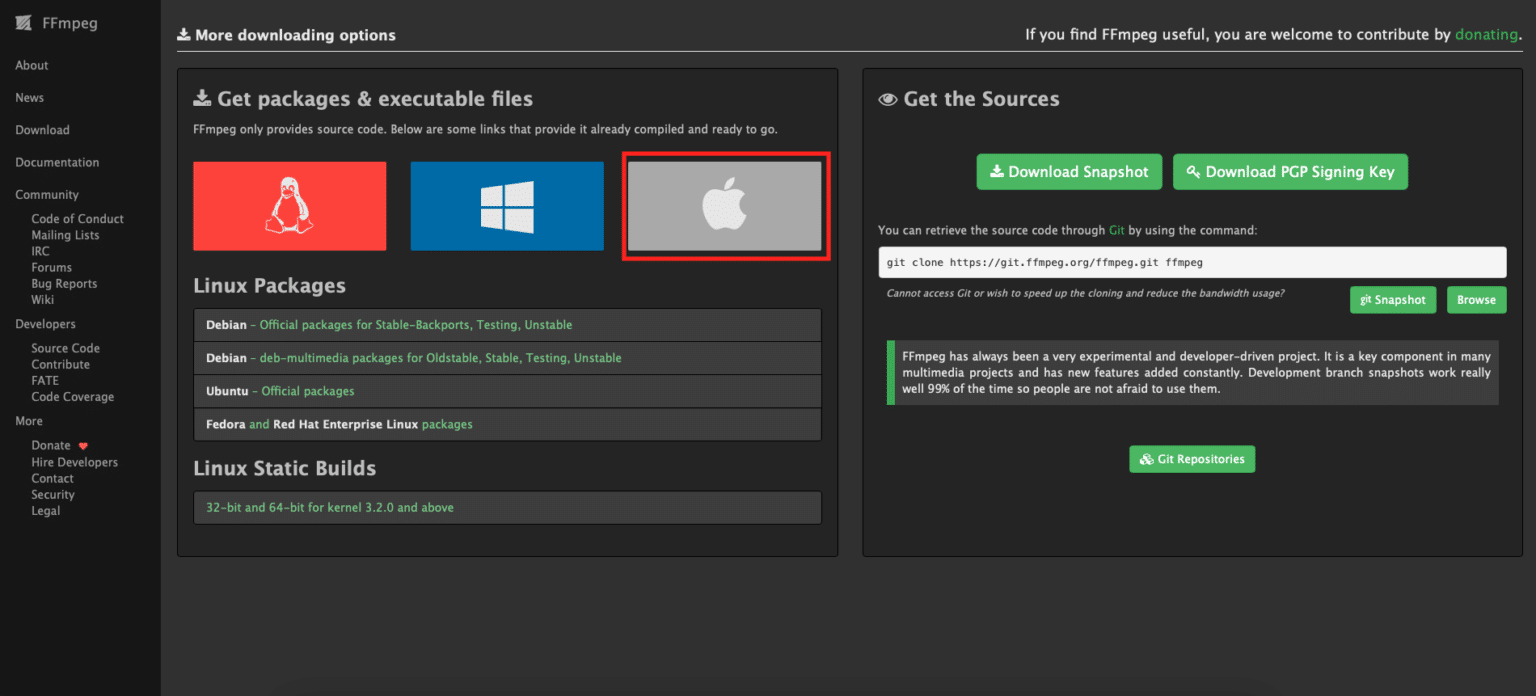Open Debian official packages link

[415, 325]
